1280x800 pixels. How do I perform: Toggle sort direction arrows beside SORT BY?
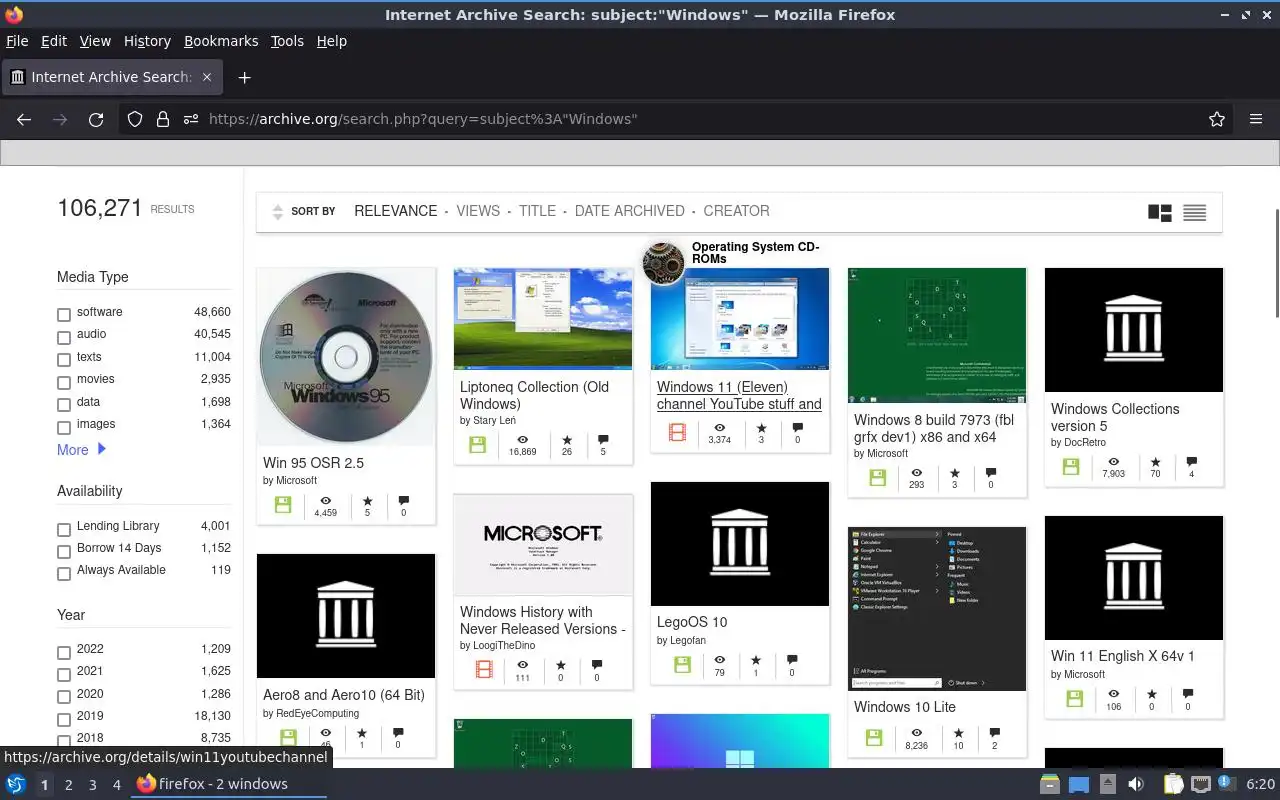coord(278,212)
